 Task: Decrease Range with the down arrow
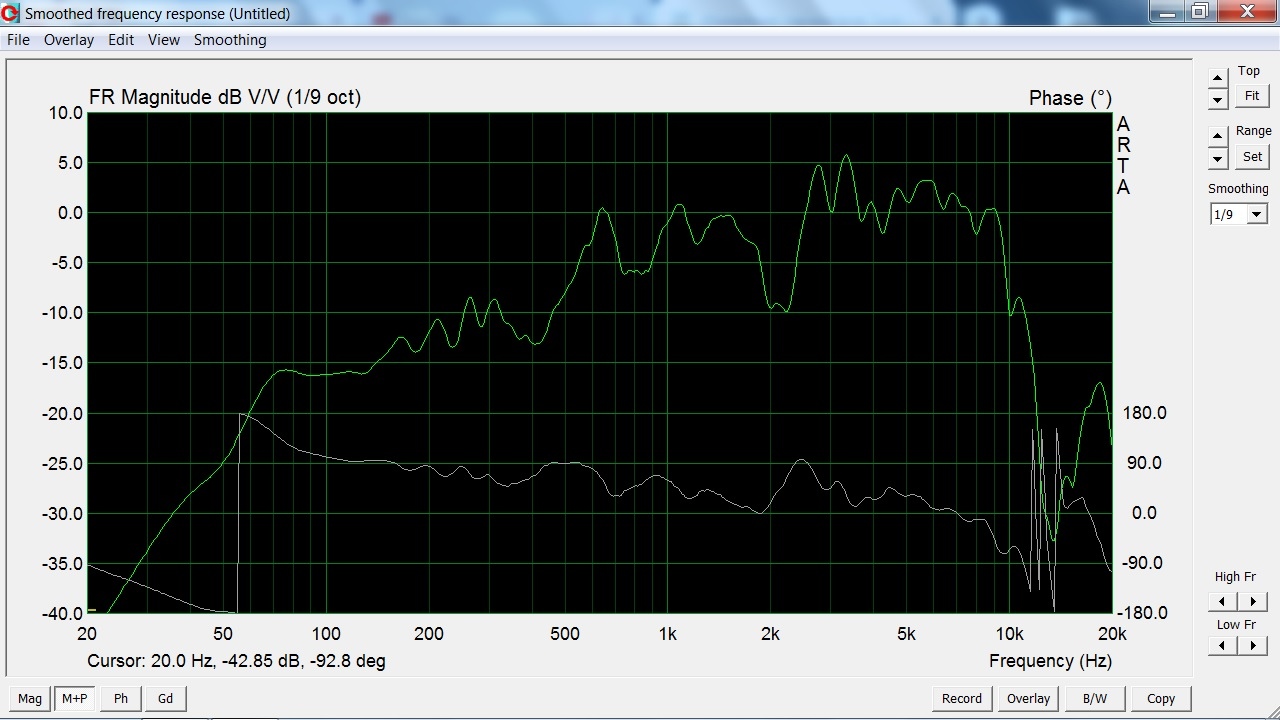click(1217, 158)
